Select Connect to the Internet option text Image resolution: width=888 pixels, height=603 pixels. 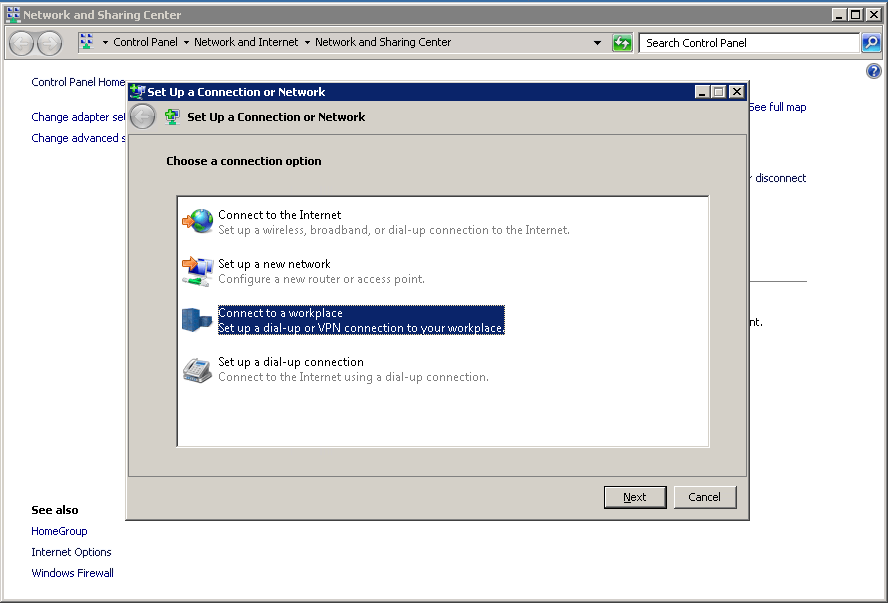coord(279,215)
